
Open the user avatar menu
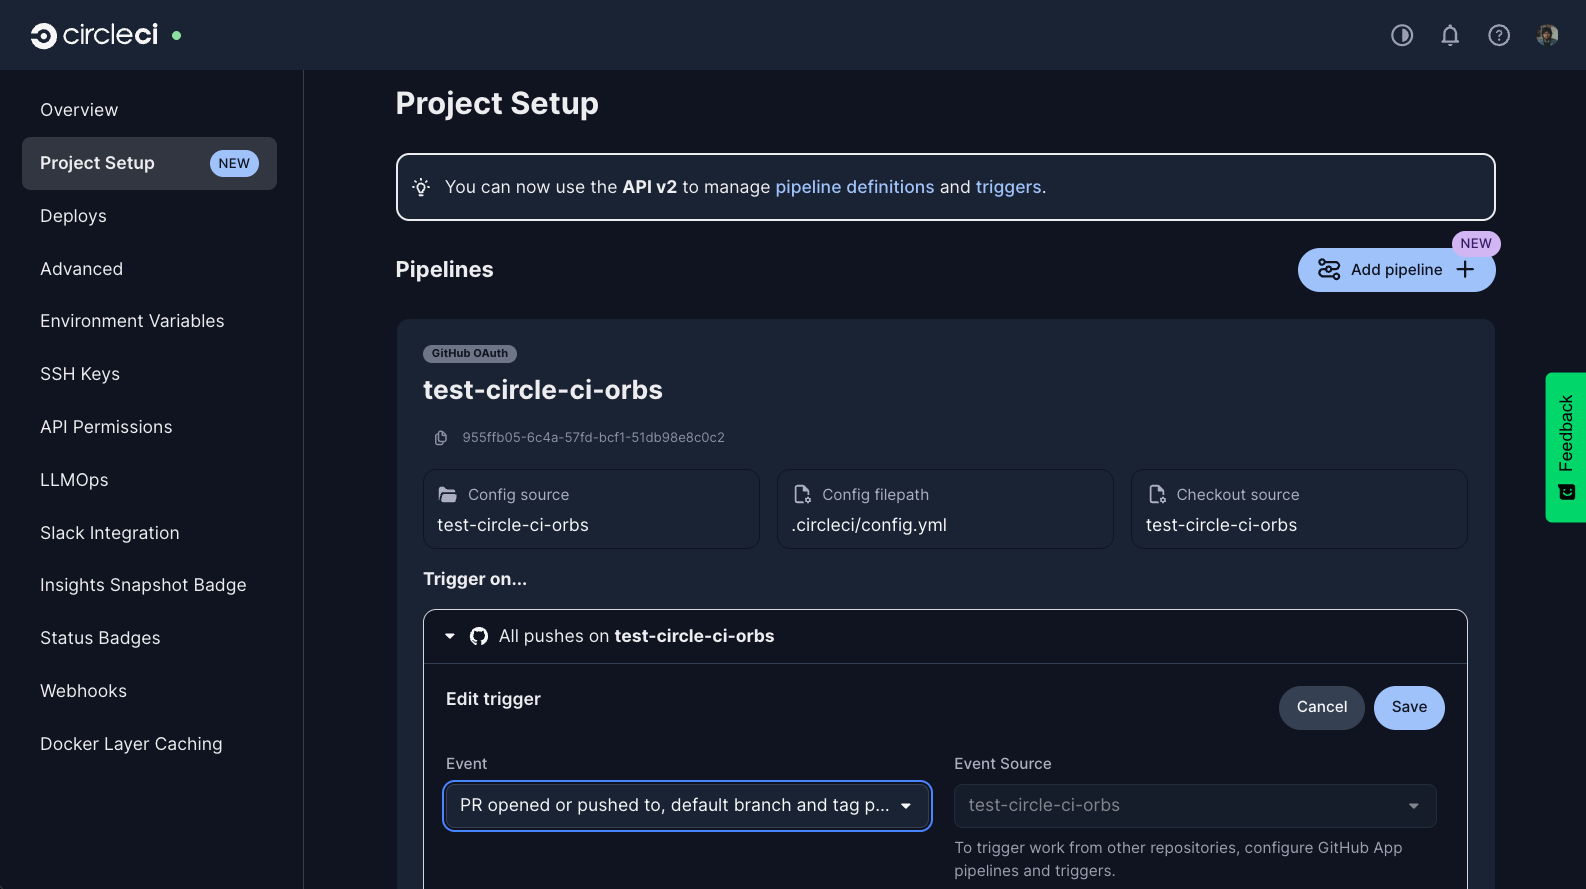1547,36
